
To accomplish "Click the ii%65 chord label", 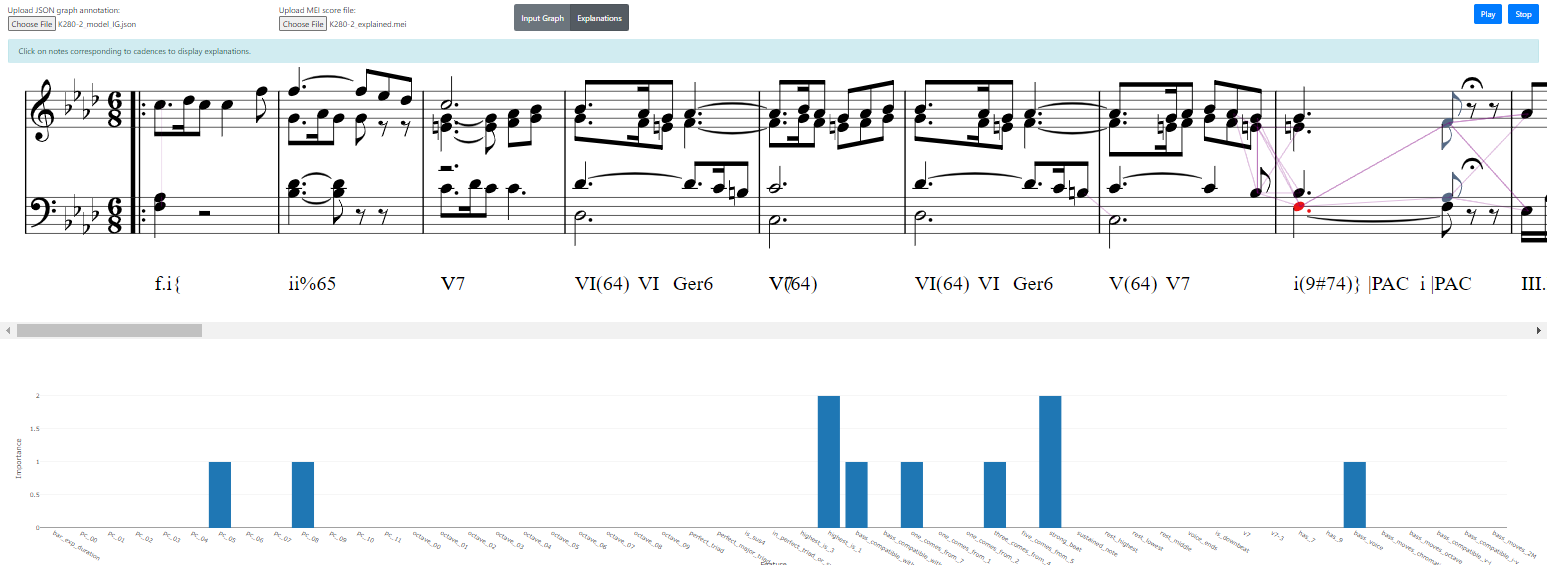I will pyautogui.click(x=312, y=284).
